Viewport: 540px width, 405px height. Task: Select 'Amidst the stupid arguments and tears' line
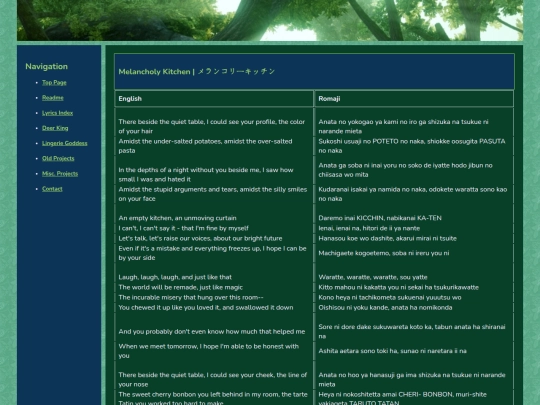click(x=212, y=194)
